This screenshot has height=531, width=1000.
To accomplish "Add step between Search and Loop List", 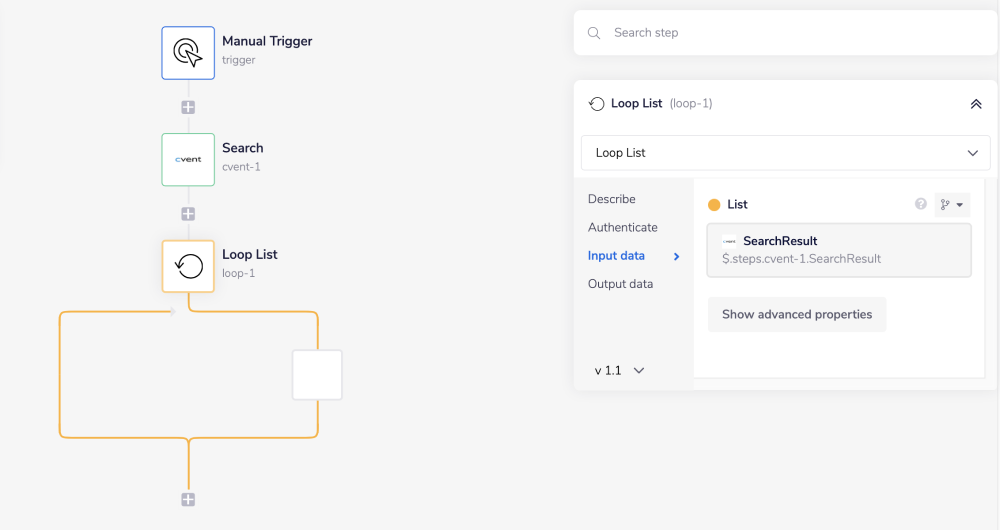I will (x=188, y=214).
